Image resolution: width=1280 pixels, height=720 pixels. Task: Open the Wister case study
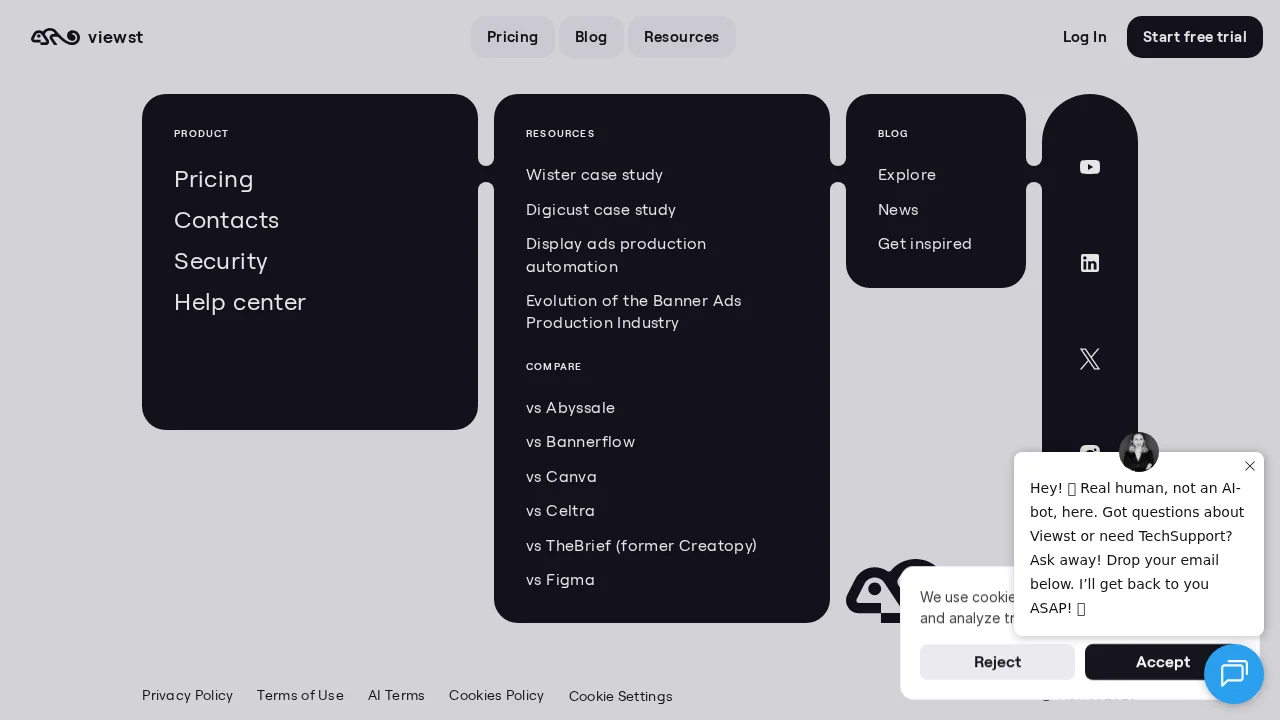(x=594, y=175)
